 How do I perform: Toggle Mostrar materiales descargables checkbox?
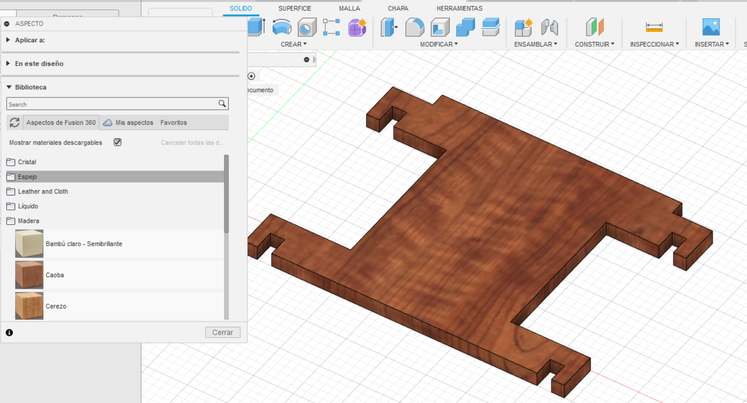point(117,143)
